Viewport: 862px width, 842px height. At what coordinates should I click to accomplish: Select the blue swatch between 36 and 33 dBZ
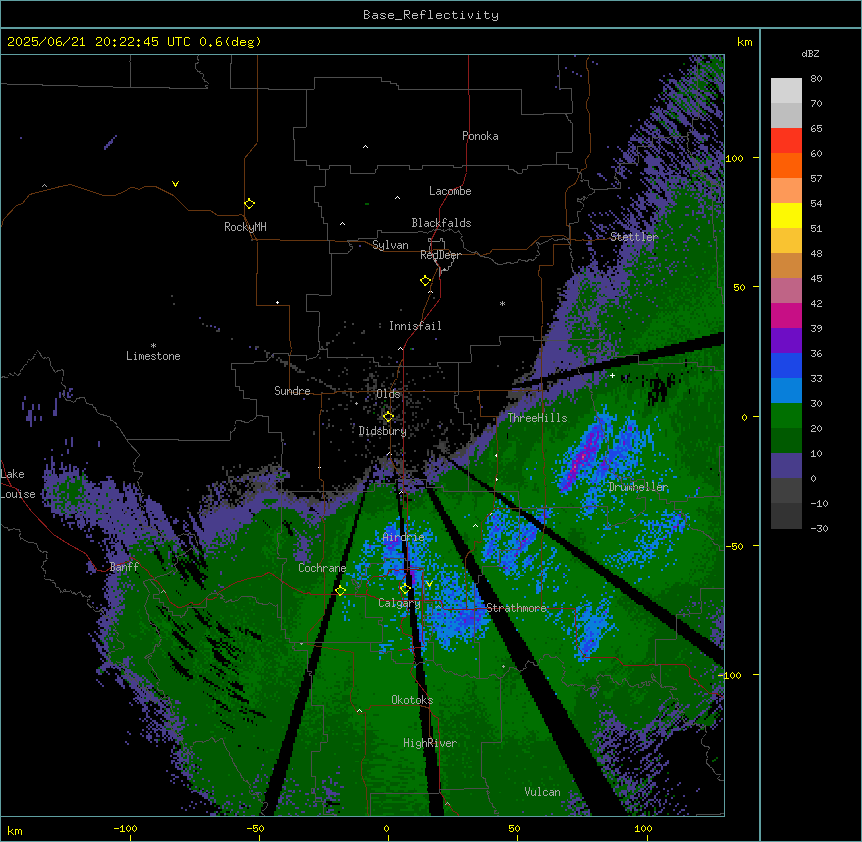click(786, 365)
